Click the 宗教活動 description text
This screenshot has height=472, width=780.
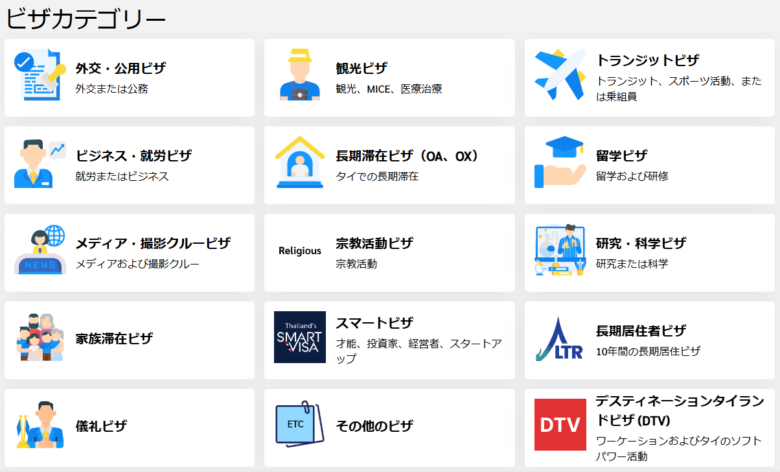356,264
